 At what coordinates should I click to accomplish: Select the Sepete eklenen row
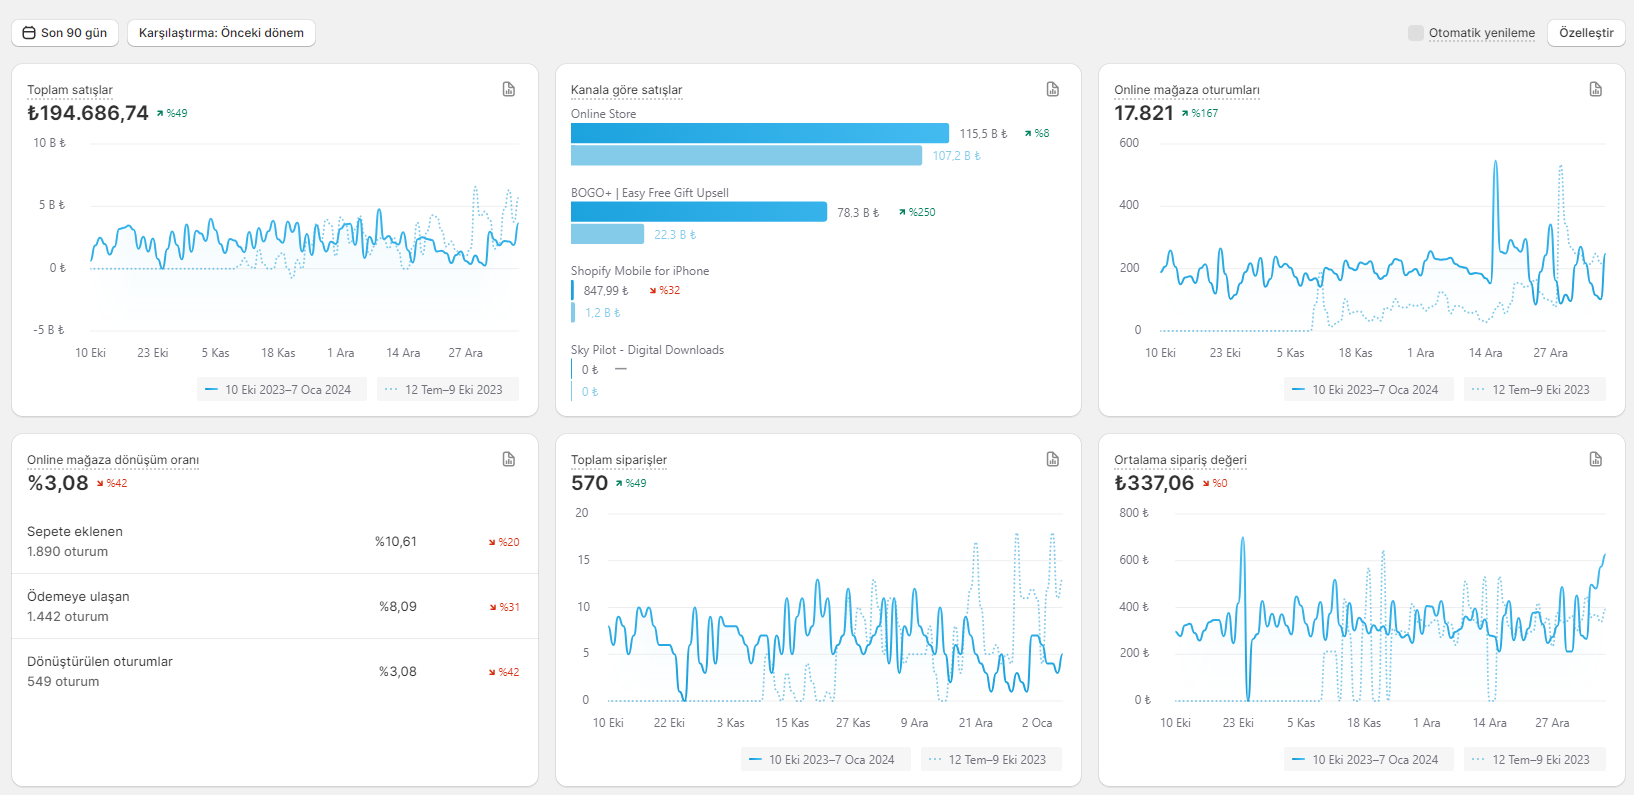pos(275,541)
